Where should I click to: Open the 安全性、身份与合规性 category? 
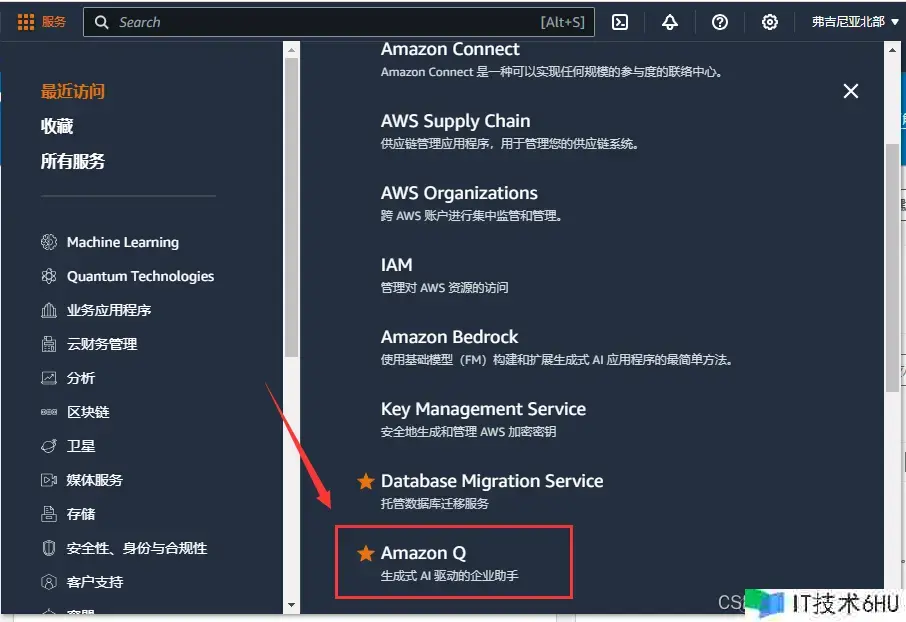pos(137,548)
